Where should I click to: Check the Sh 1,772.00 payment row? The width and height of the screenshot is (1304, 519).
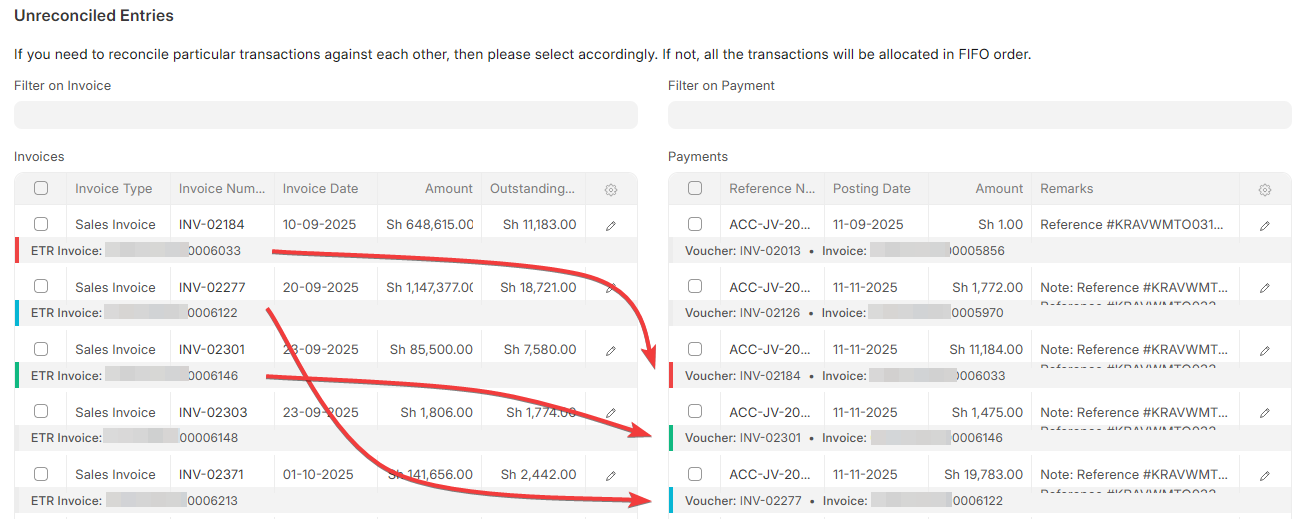pos(695,287)
